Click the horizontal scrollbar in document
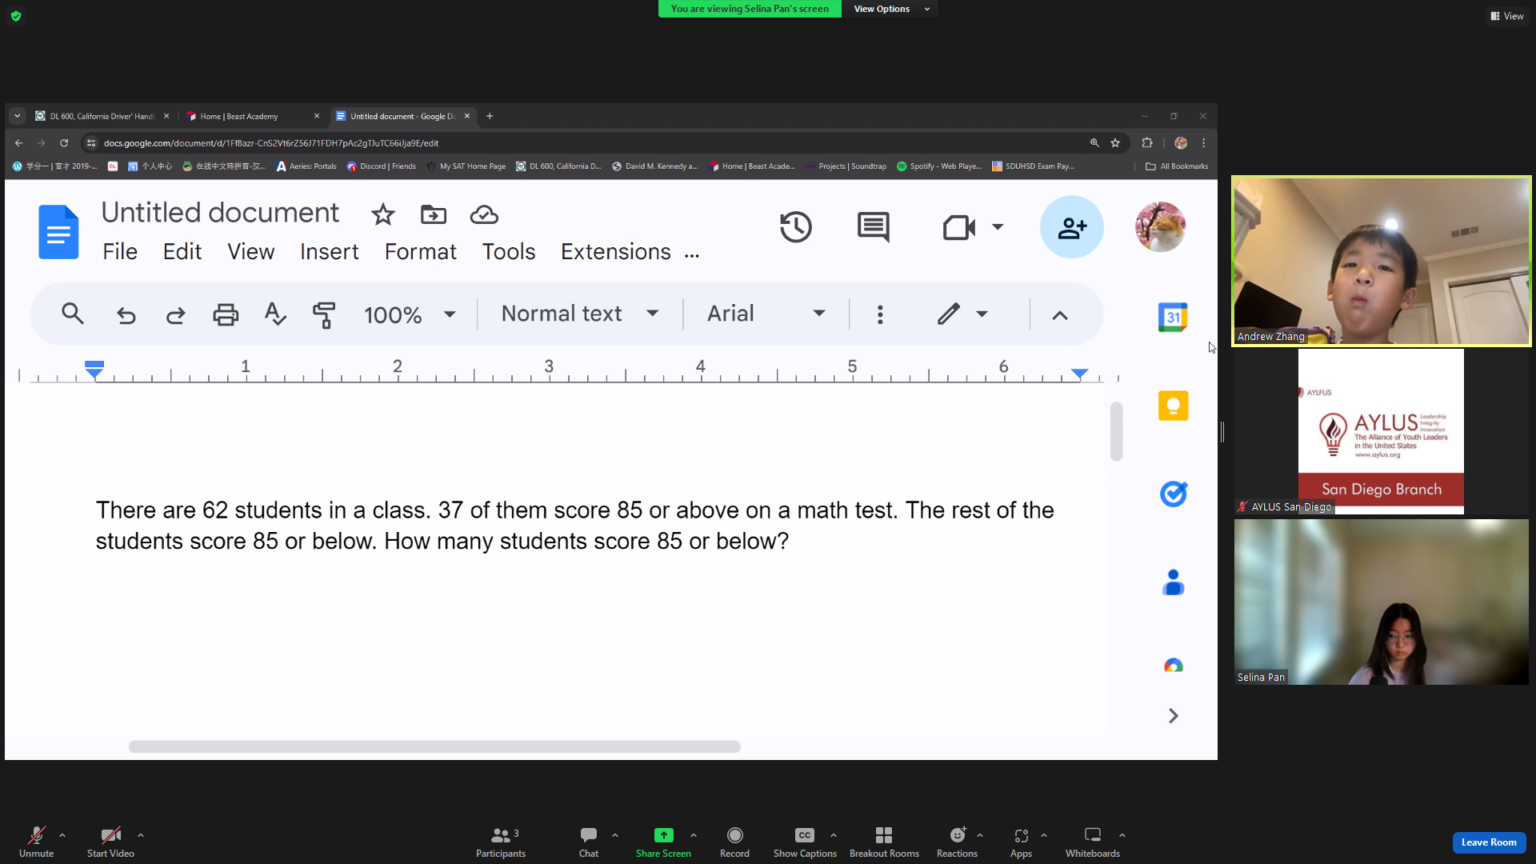 pos(434,747)
